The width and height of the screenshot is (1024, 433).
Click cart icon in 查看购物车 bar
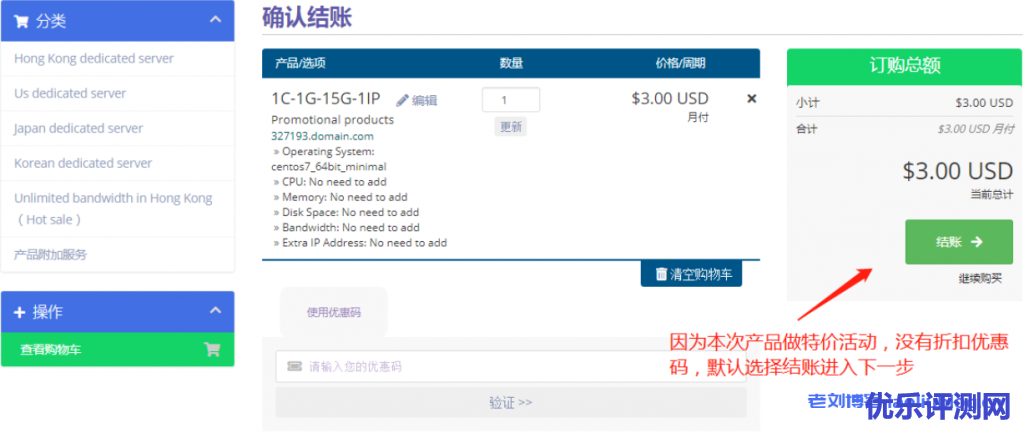click(x=211, y=350)
